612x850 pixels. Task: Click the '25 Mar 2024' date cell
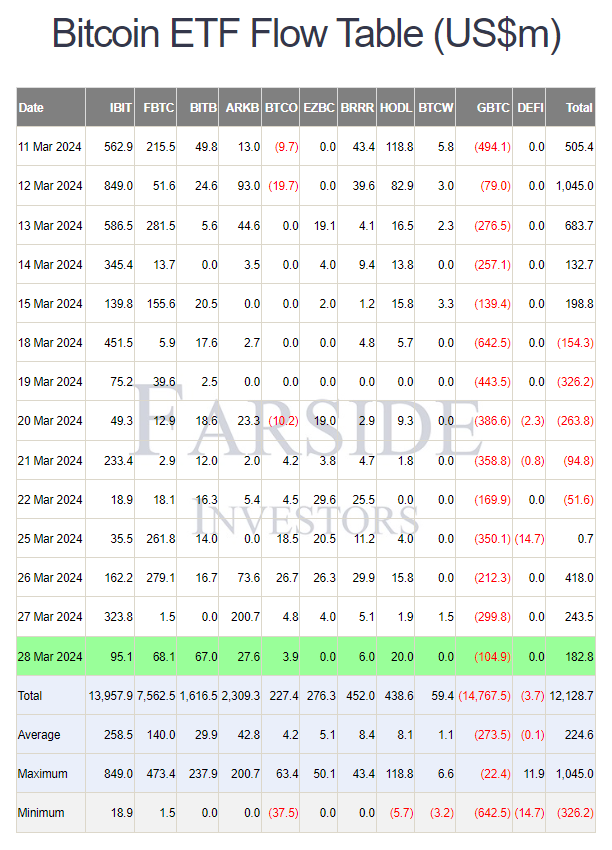click(x=50, y=539)
